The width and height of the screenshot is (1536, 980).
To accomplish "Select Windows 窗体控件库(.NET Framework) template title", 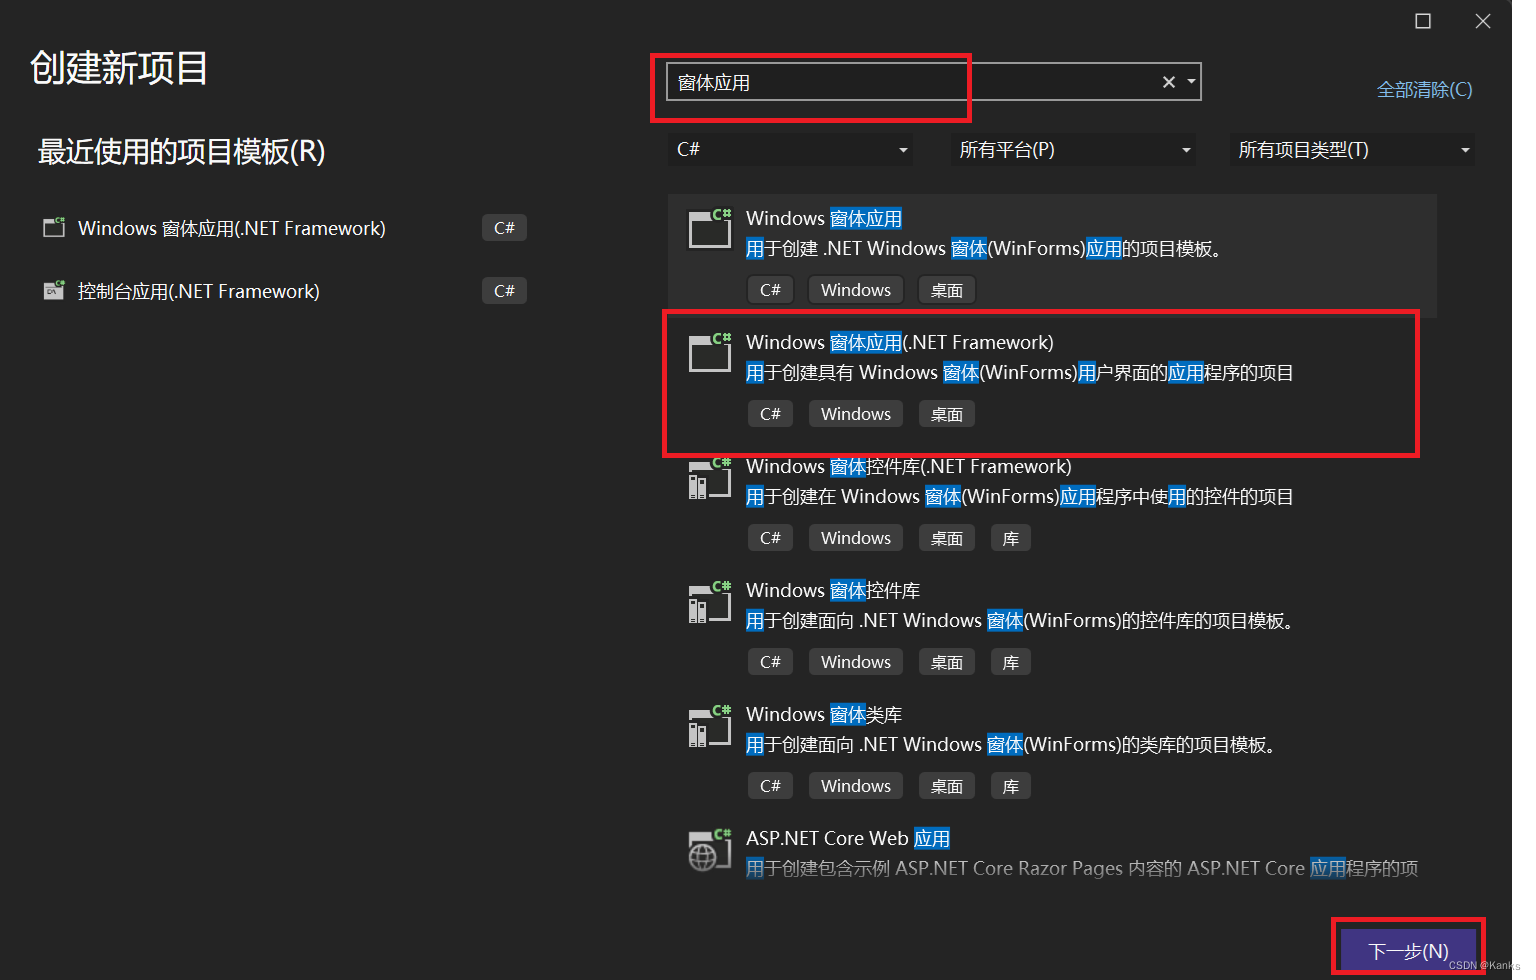I will [908, 466].
